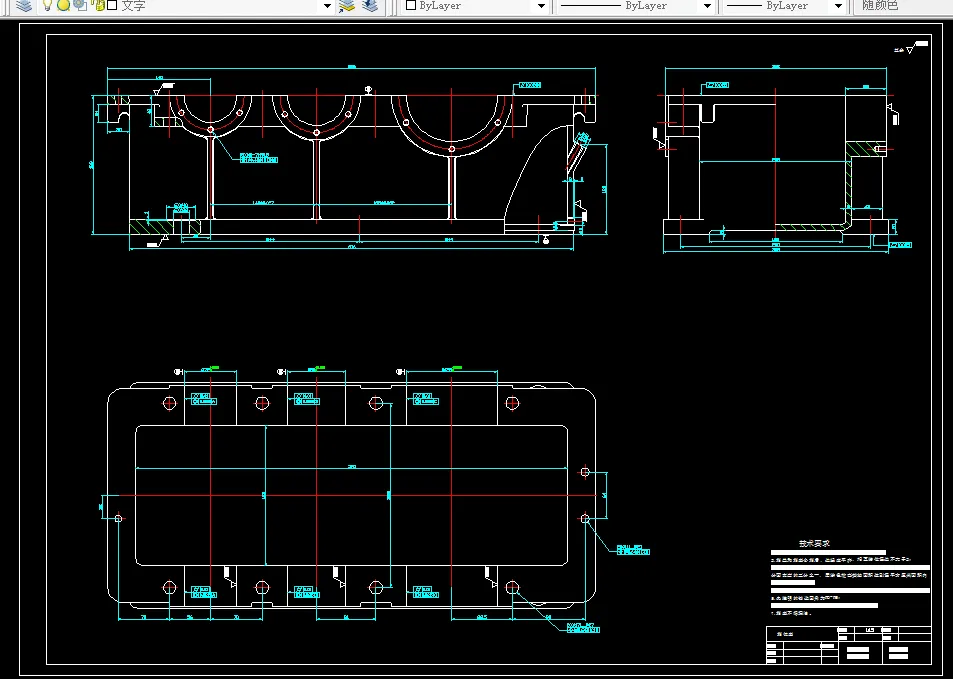Select the 技术要求 heading text

pyautogui.click(x=814, y=543)
